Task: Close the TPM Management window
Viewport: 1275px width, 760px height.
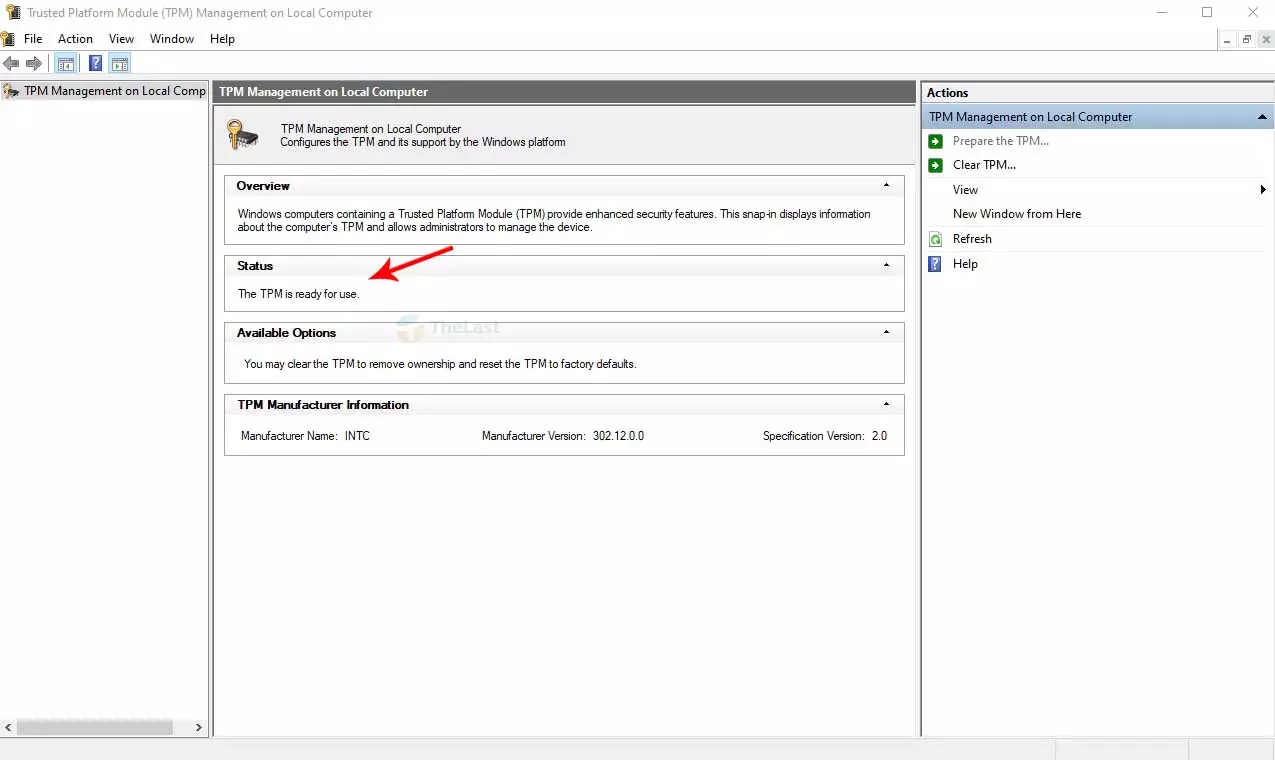Action: [x=1252, y=13]
